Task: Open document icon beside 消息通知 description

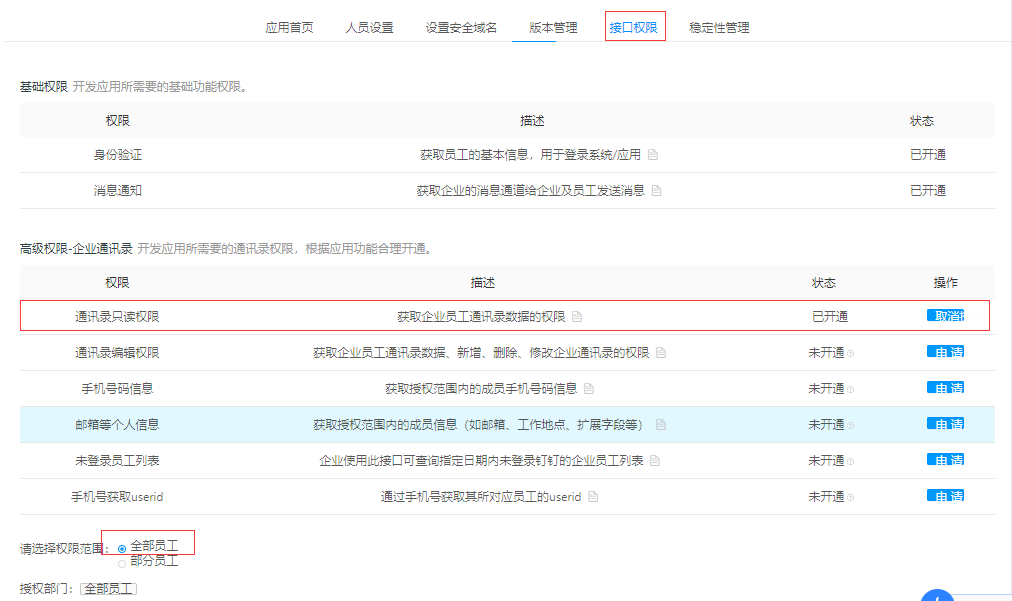Action: coord(656,190)
